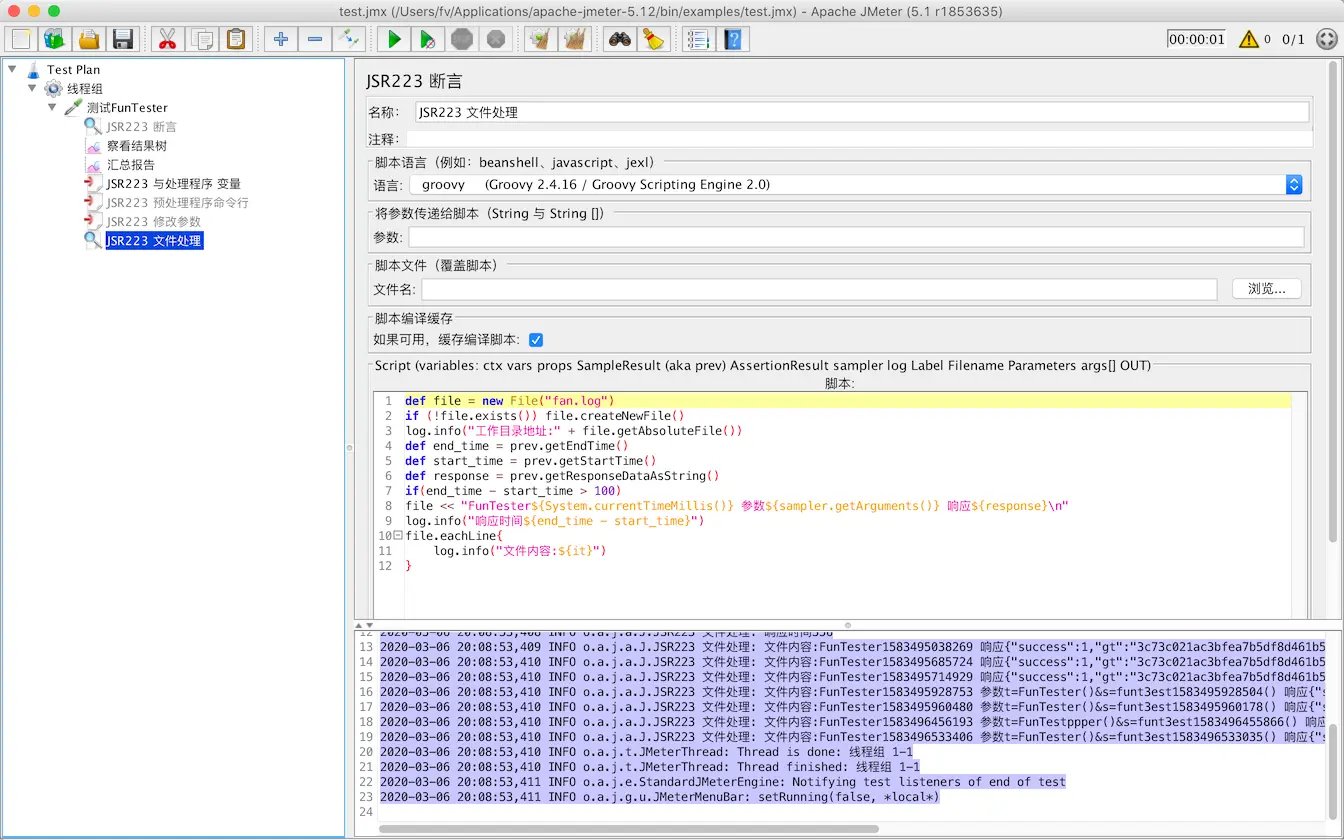Click the Open file folder icon
1344x840 pixels.
point(89,39)
